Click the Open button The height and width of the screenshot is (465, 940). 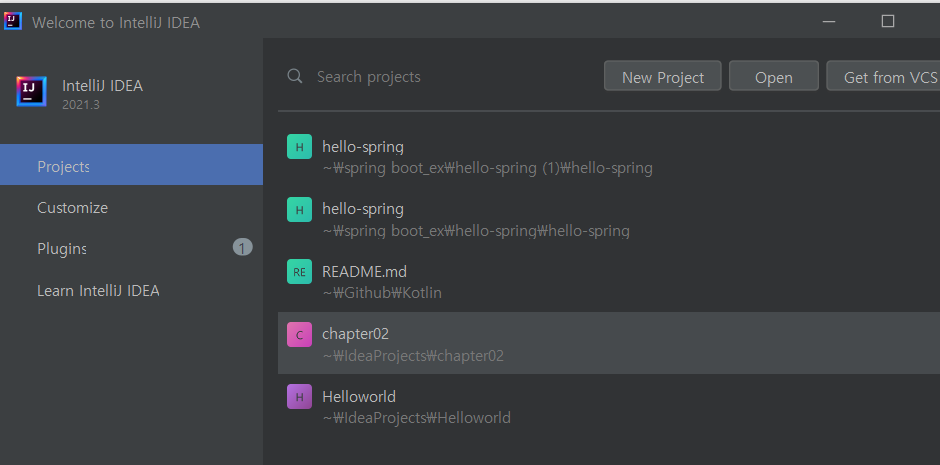coord(773,77)
